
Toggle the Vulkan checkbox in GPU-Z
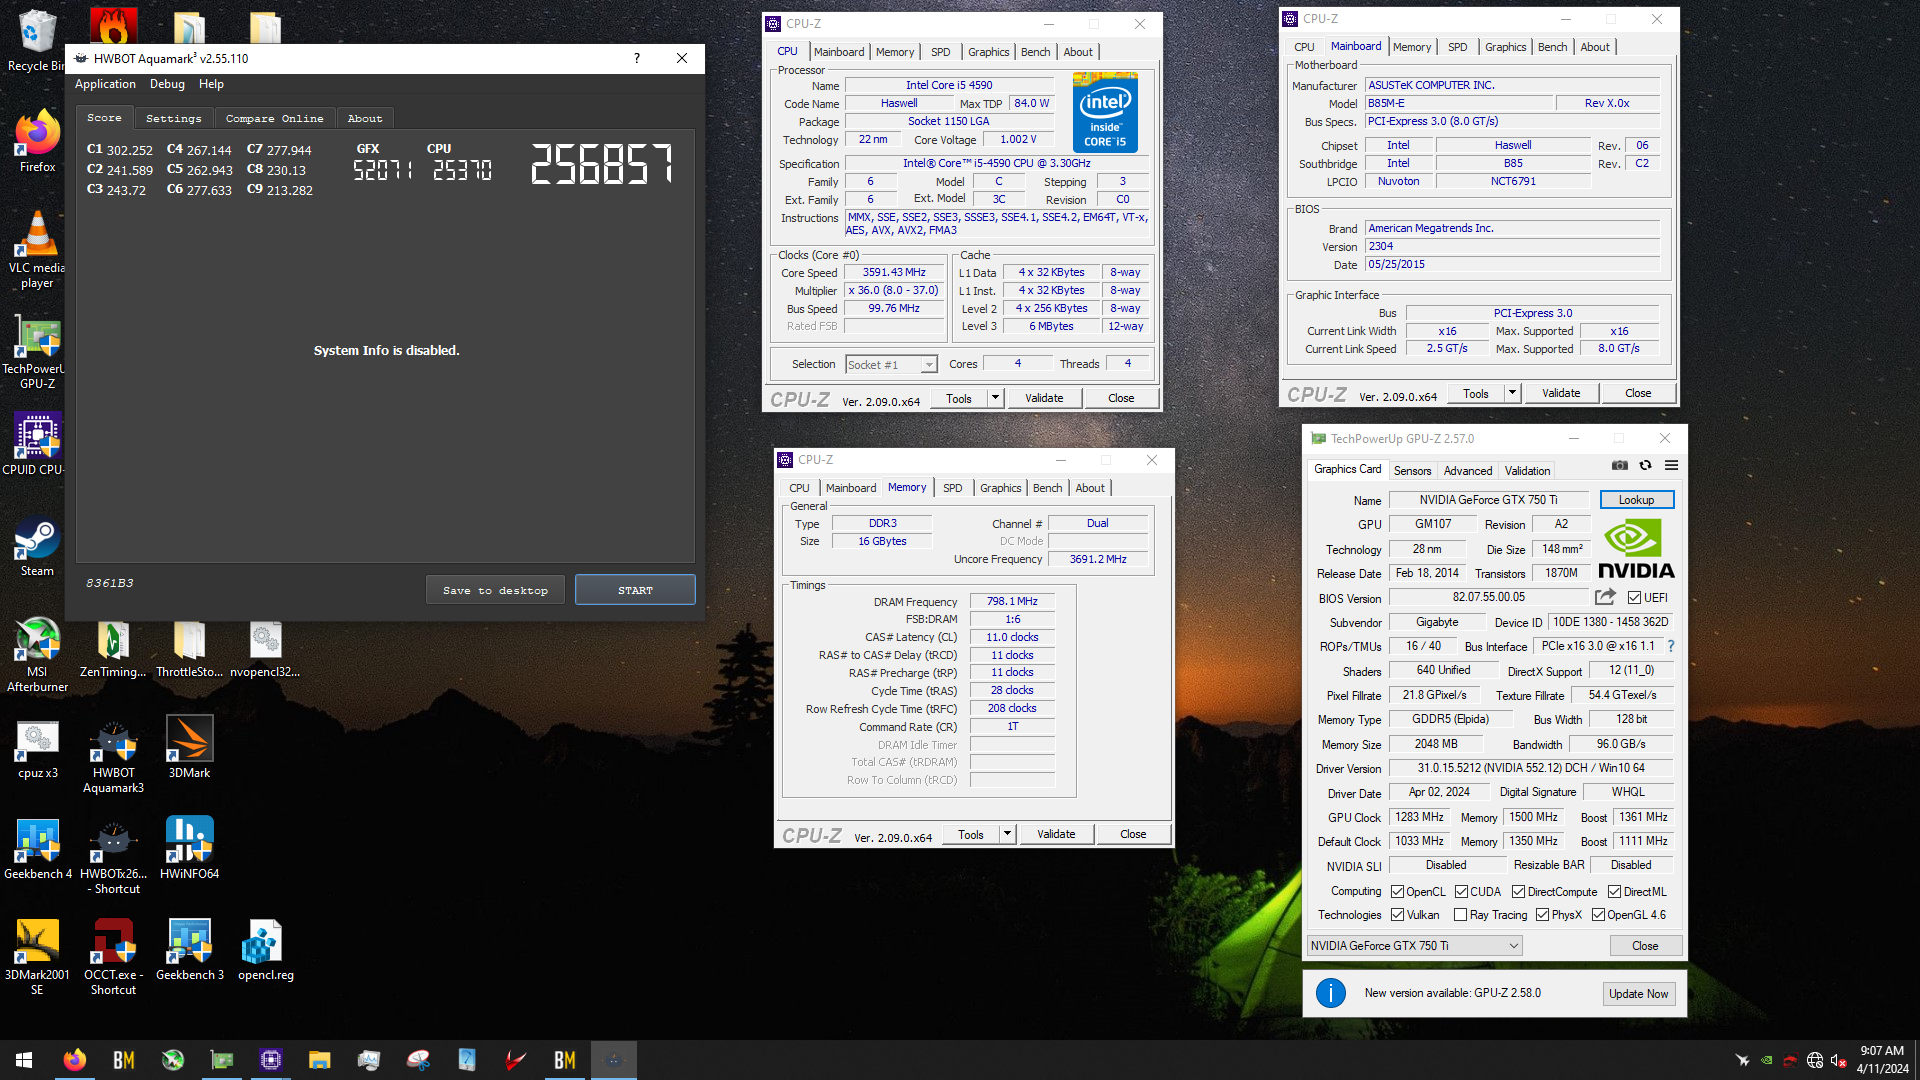(x=1397, y=914)
